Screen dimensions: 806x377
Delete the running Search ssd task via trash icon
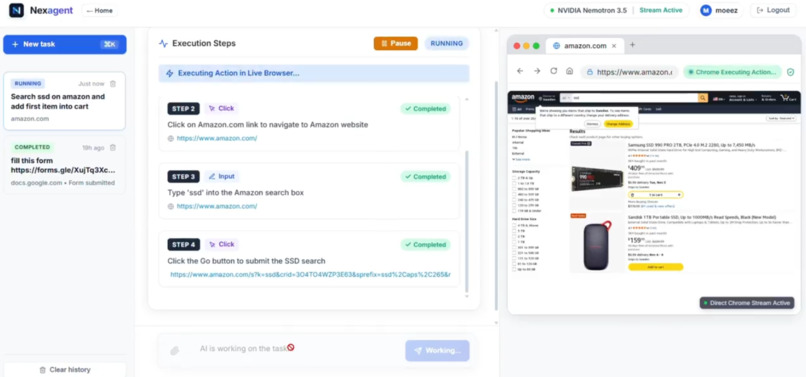point(113,83)
